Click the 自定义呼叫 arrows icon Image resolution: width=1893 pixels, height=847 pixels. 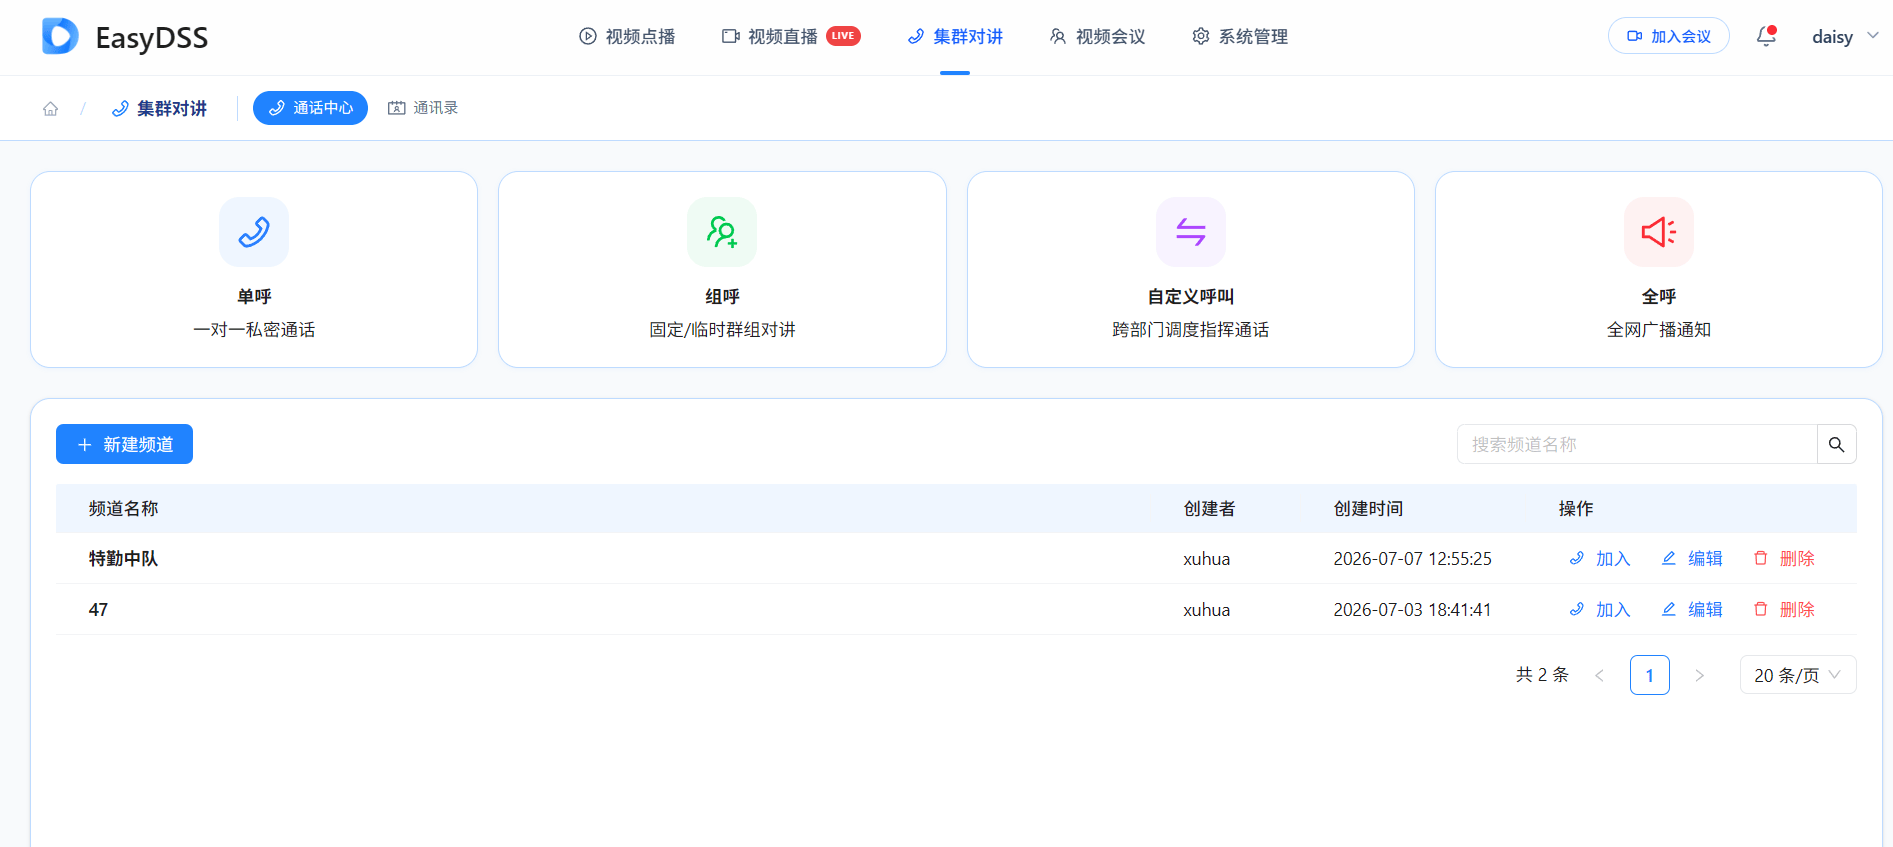pyautogui.click(x=1190, y=232)
